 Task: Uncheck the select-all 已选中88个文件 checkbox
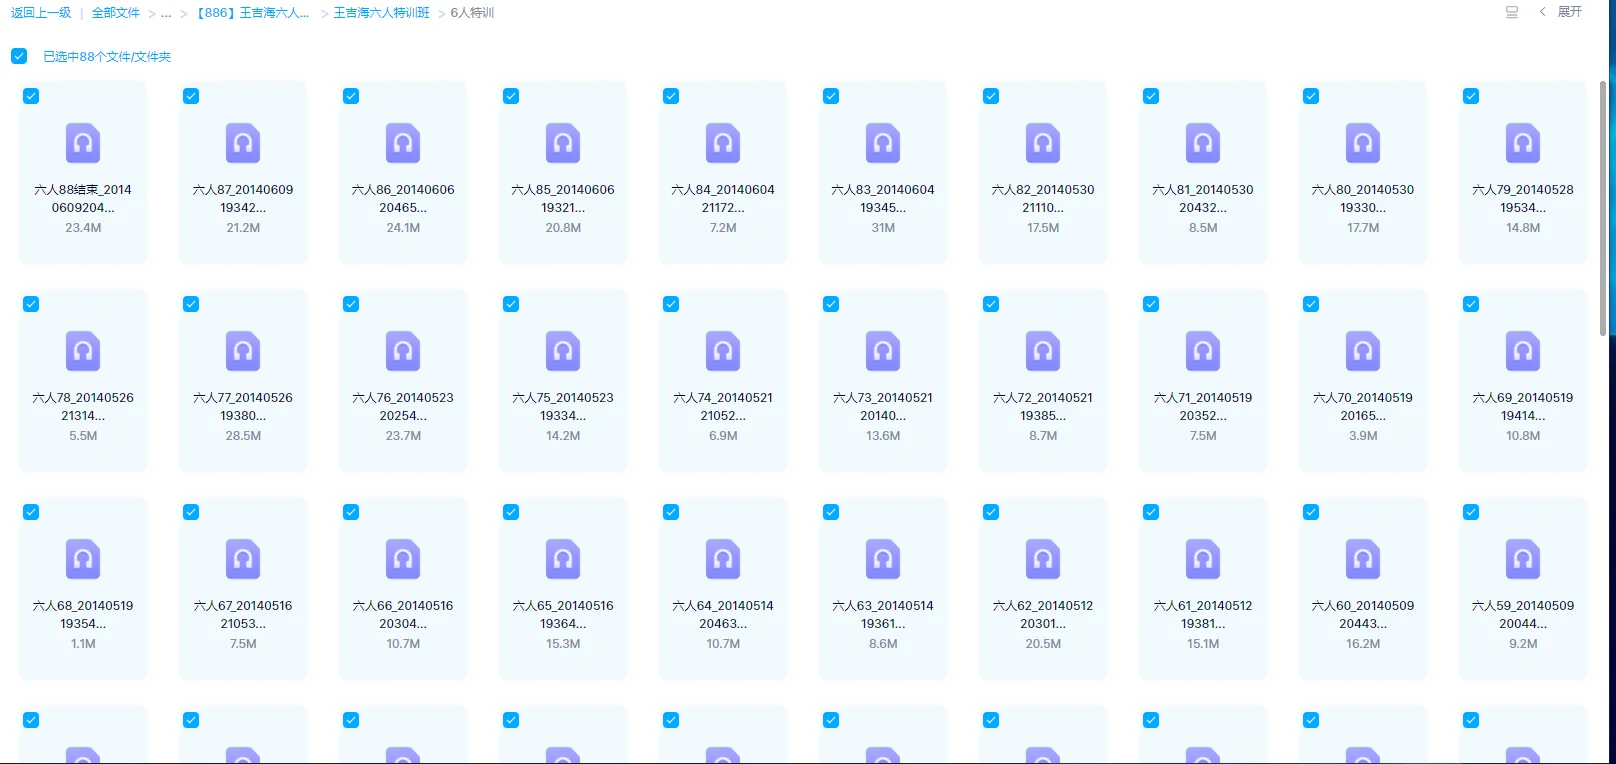[x=19, y=56]
